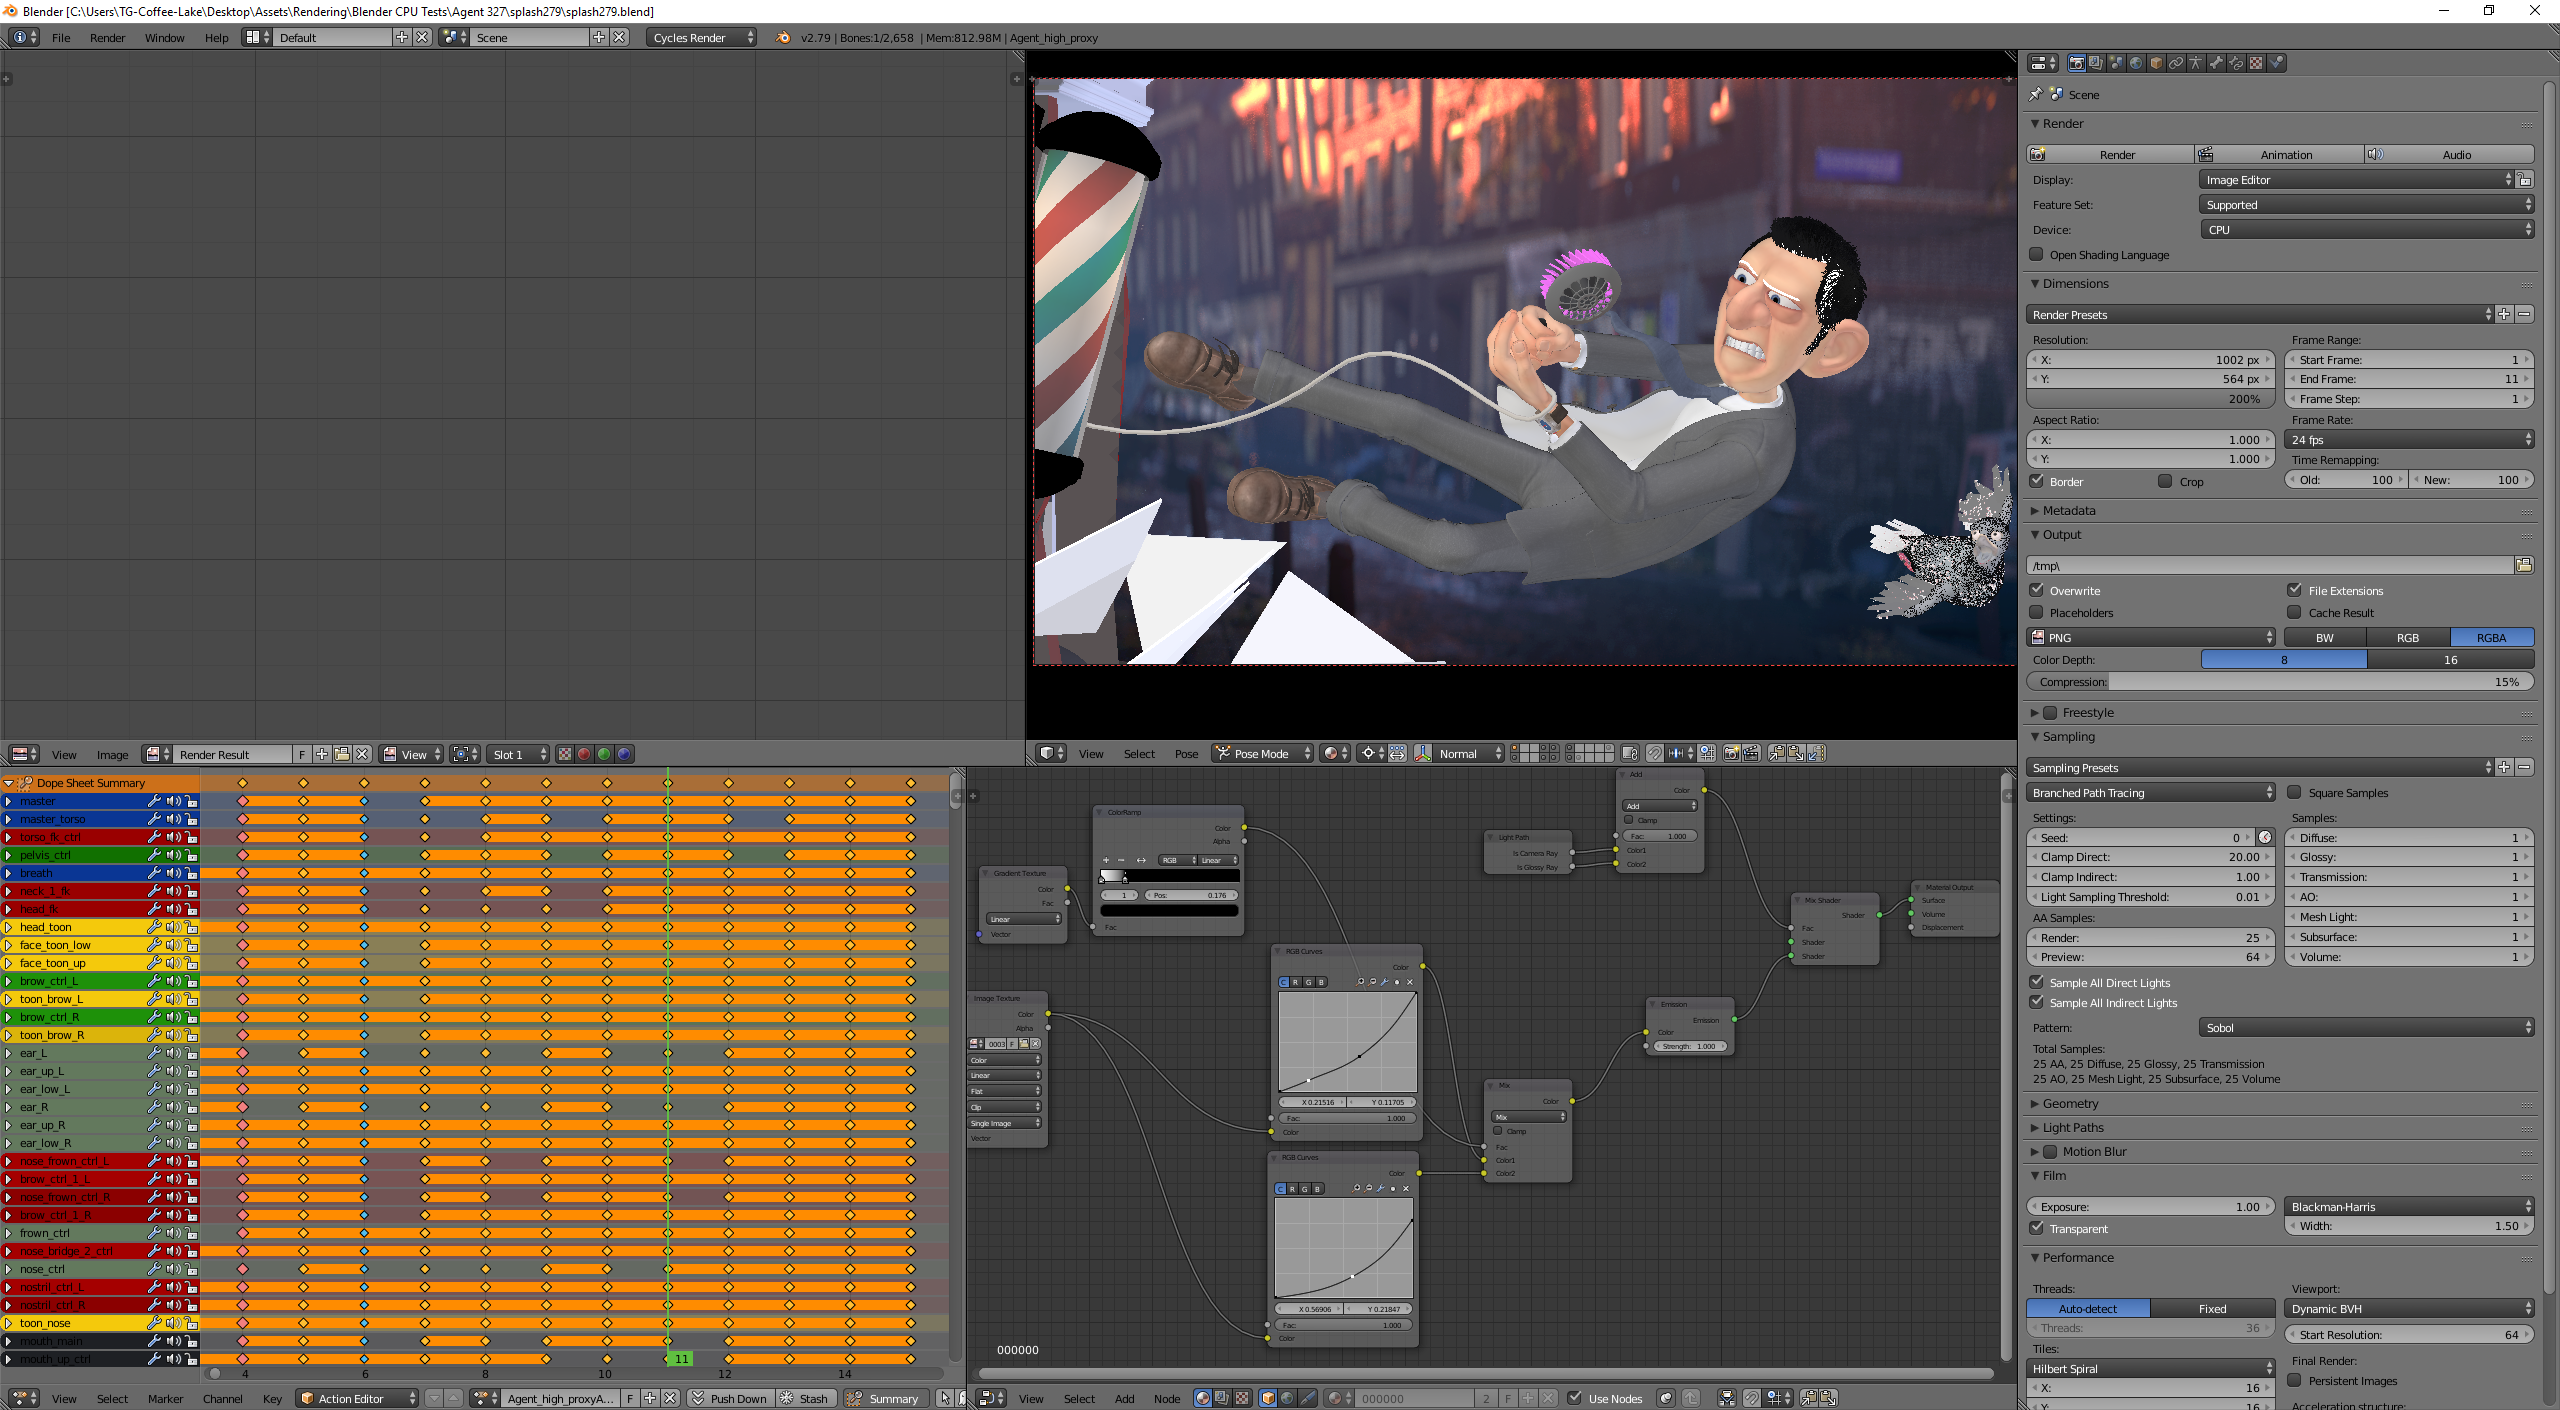Open the Armature data properties icon

[2196, 63]
